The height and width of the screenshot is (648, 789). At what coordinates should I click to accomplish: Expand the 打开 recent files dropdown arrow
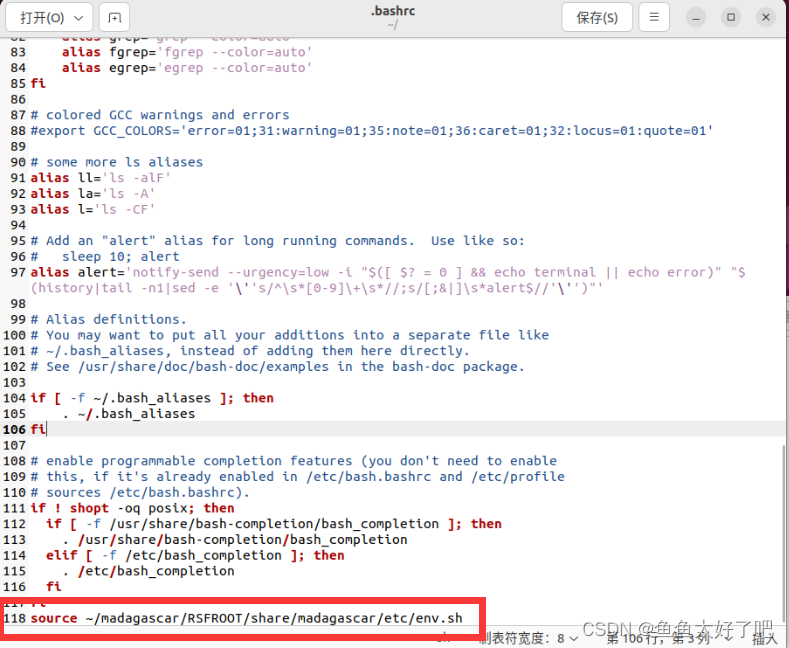click(78, 18)
